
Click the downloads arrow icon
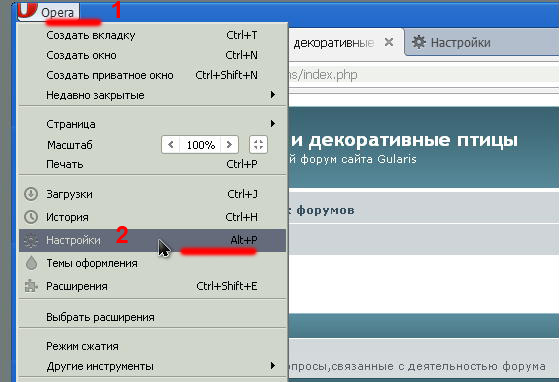(x=31, y=194)
